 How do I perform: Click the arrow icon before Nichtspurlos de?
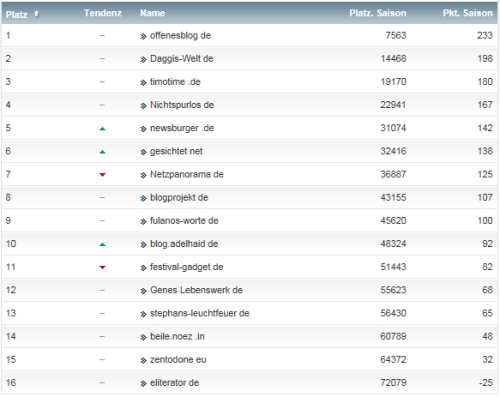point(143,106)
